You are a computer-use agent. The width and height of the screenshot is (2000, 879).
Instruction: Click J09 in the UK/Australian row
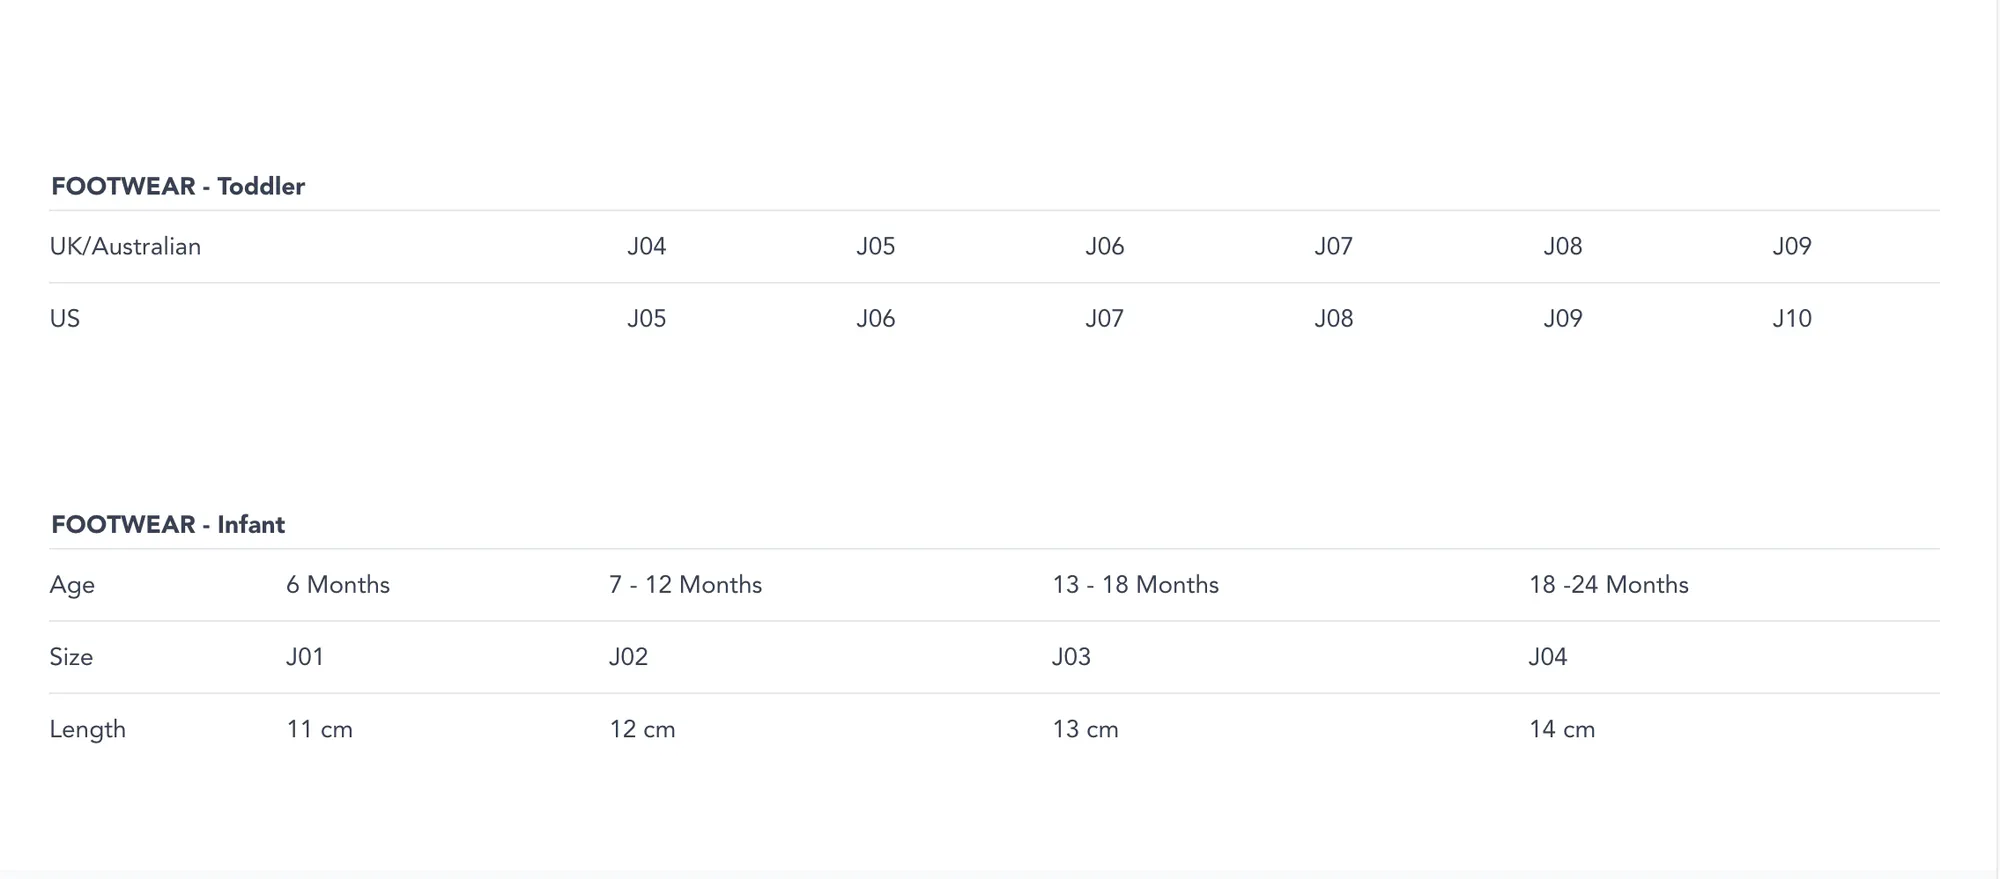point(1791,247)
